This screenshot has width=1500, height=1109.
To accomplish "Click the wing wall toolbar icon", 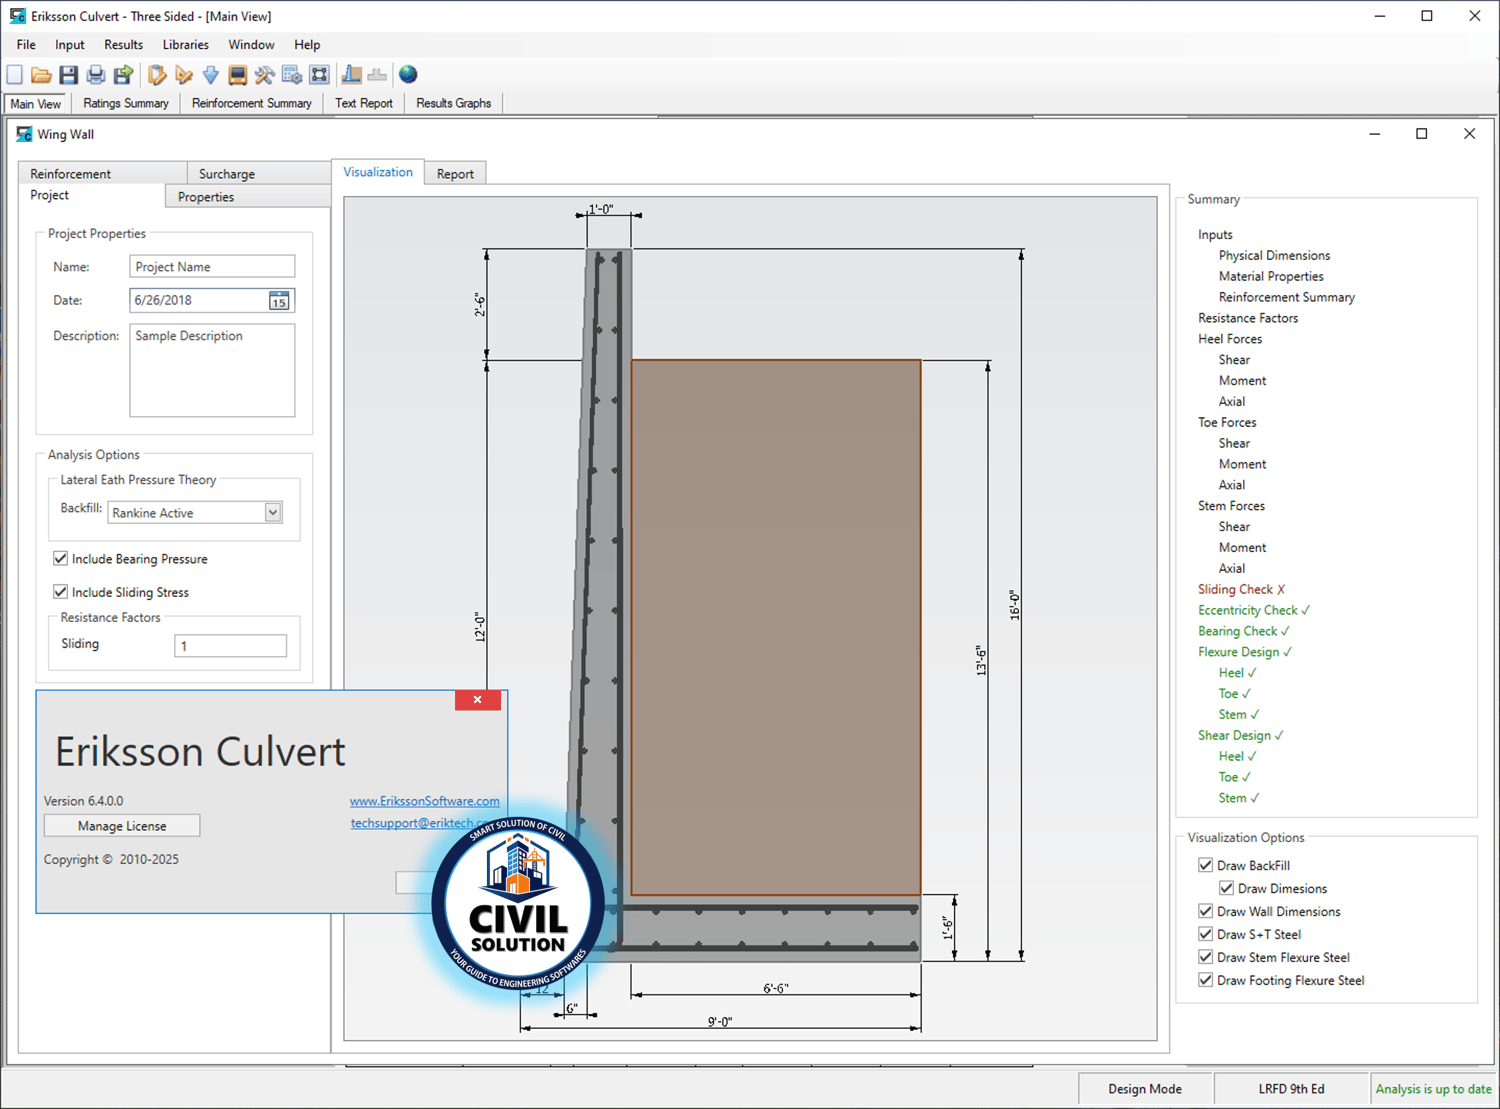I will (352, 75).
